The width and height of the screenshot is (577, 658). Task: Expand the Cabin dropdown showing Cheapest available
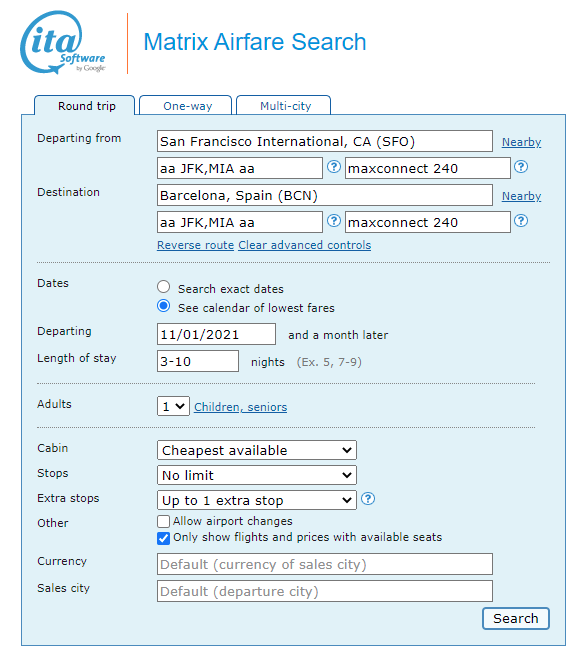(x=257, y=450)
